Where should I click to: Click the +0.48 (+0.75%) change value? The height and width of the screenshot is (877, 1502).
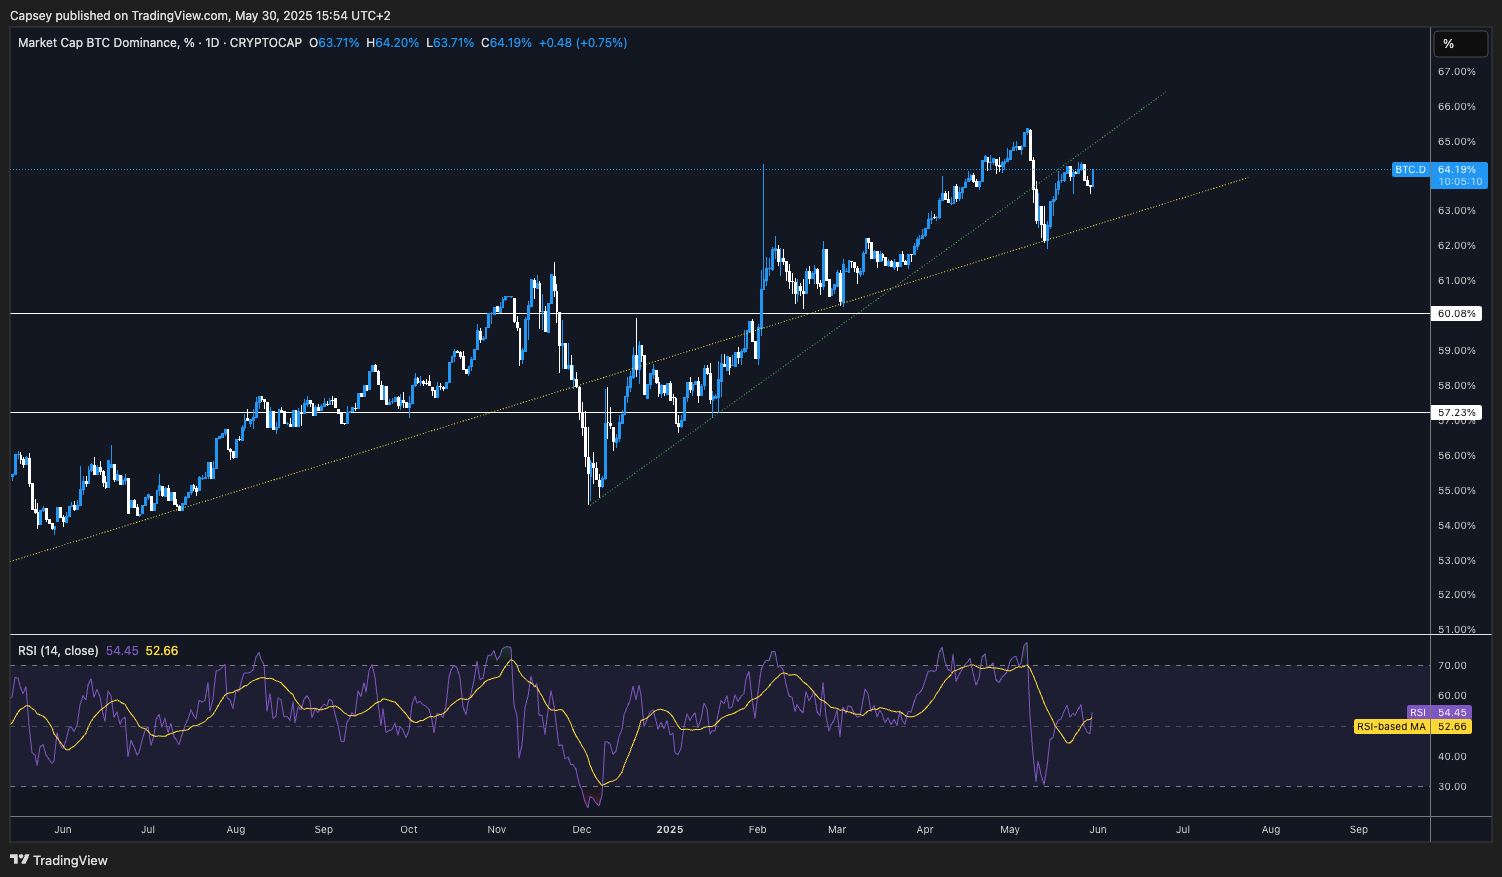point(583,43)
